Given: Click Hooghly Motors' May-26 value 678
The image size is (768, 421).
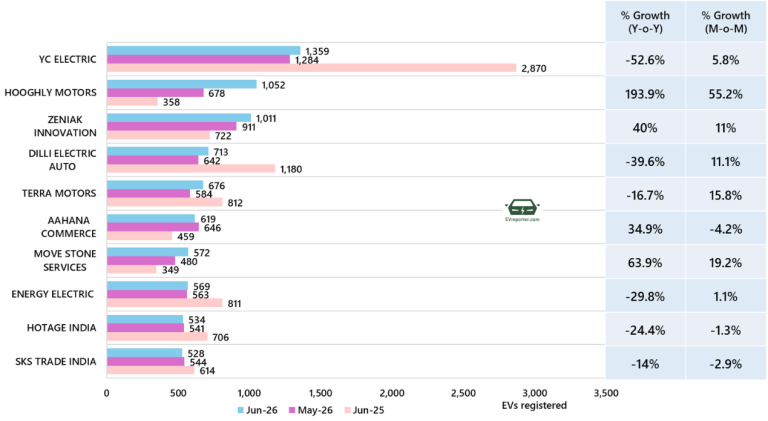Looking at the screenshot, I should tap(216, 94).
